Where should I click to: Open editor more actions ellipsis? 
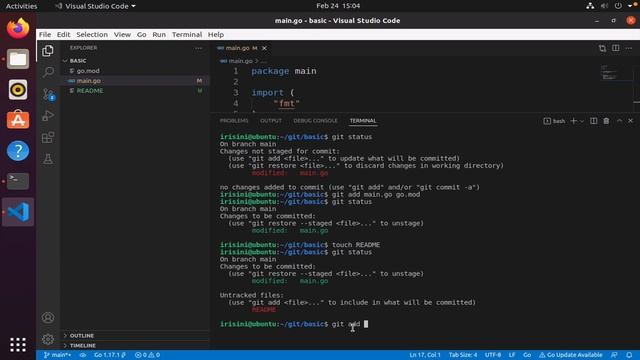coord(629,48)
